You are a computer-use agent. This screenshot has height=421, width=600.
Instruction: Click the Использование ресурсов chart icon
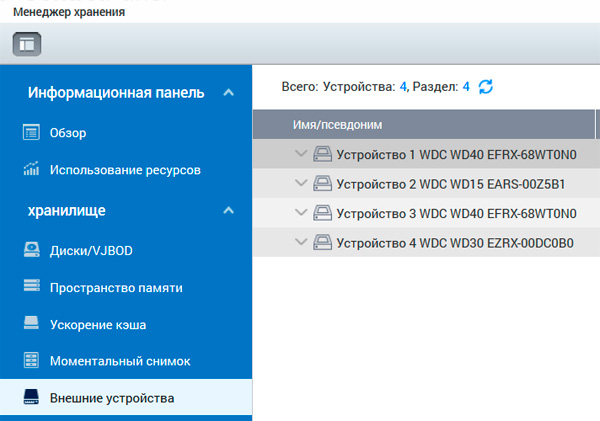(x=31, y=170)
